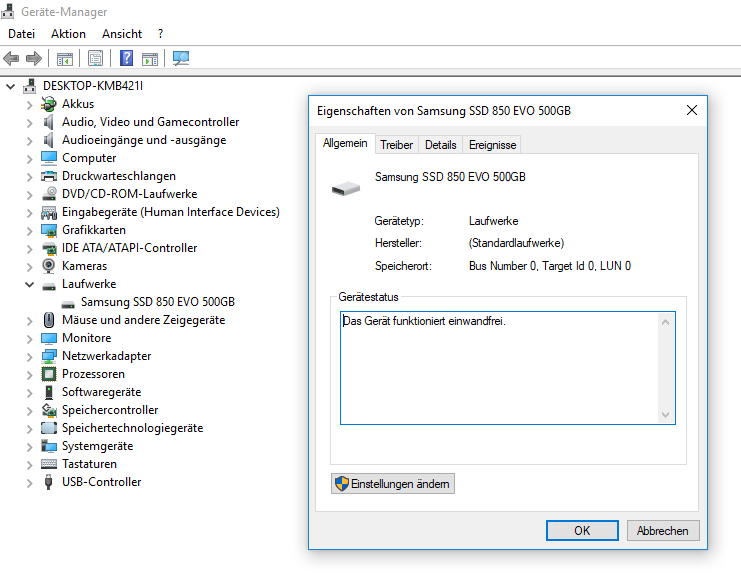The image size is (741, 588).
Task: Click the Forward arrow toolbar icon
Action: click(34, 59)
